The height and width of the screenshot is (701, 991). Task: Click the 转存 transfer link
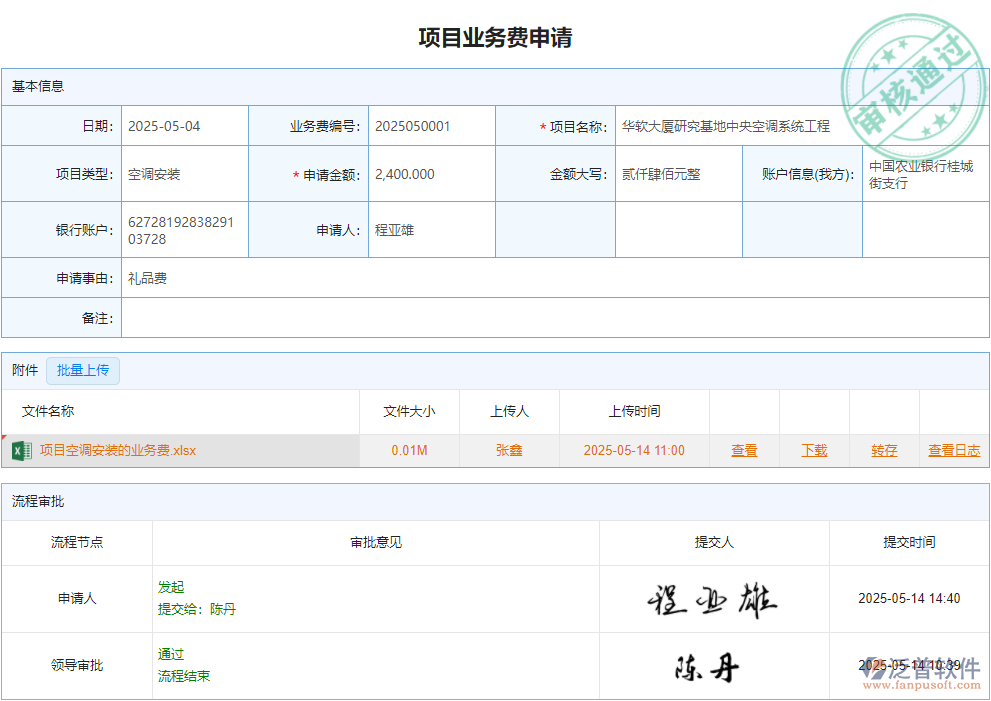(x=883, y=450)
